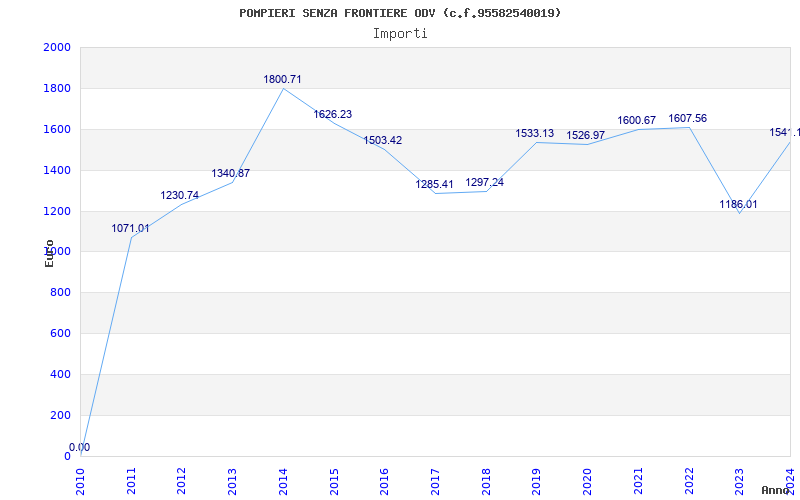Click the 2020 x-axis label
The image size is (800, 500).
point(588,481)
